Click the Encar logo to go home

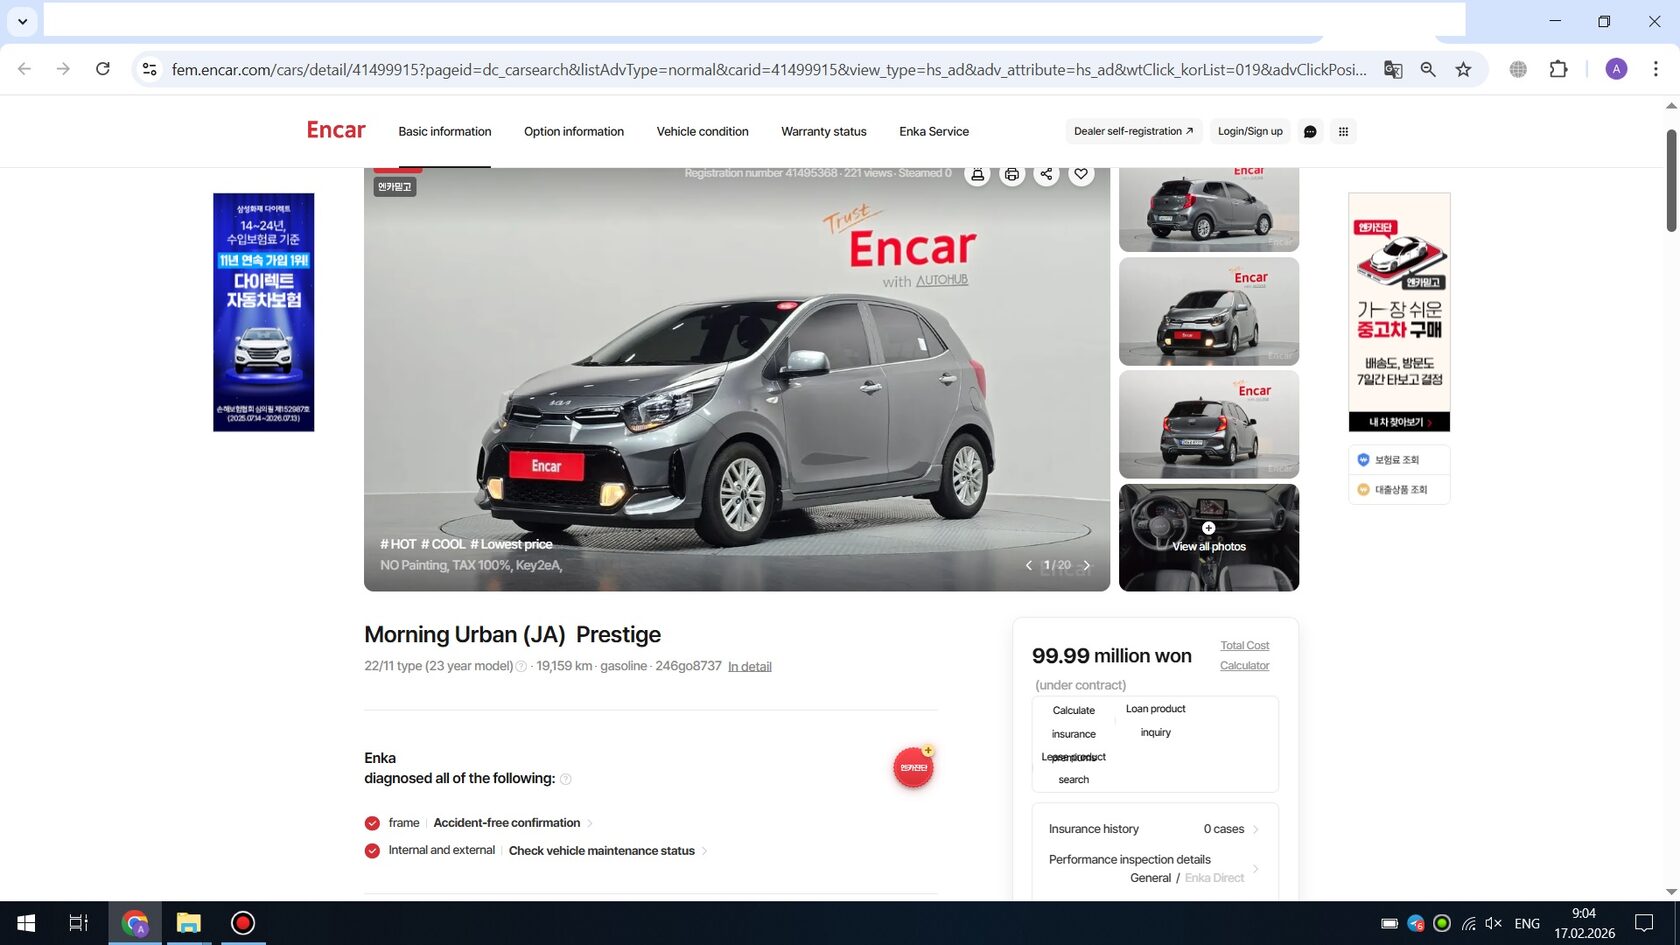336,130
